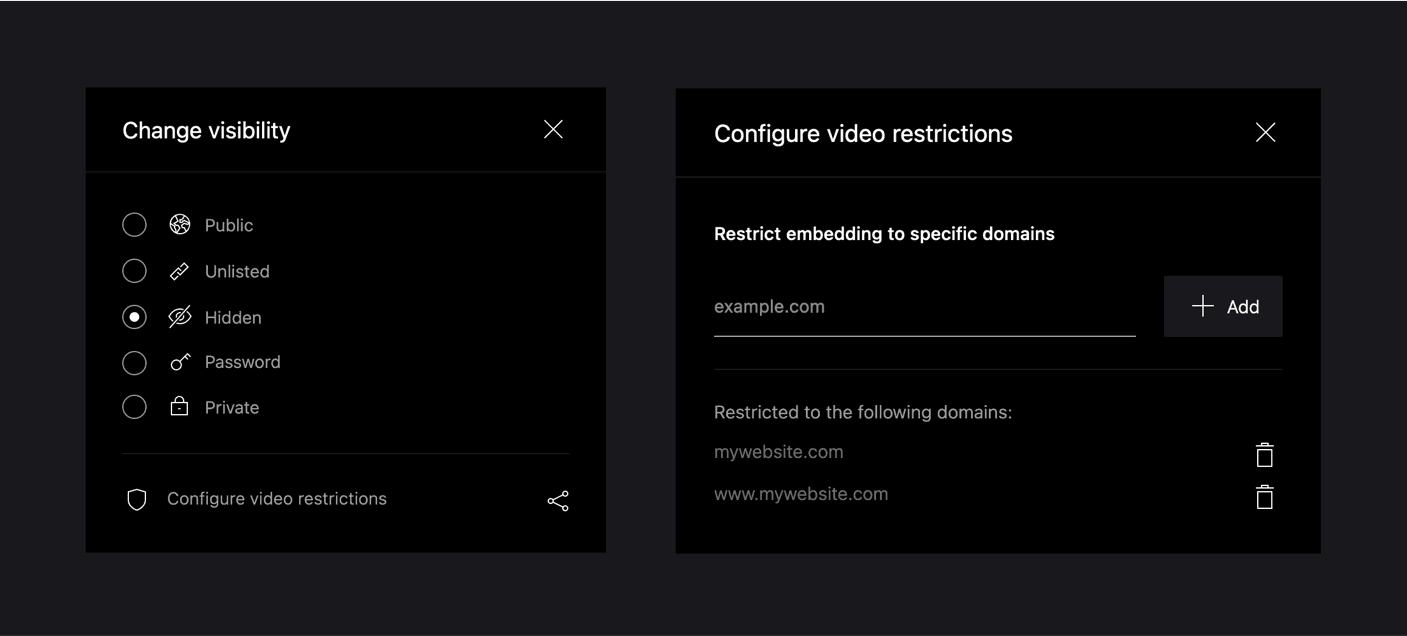Click the crossed-out eye Hidden icon
The image size is (1407, 636).
[x=180, y=317]
